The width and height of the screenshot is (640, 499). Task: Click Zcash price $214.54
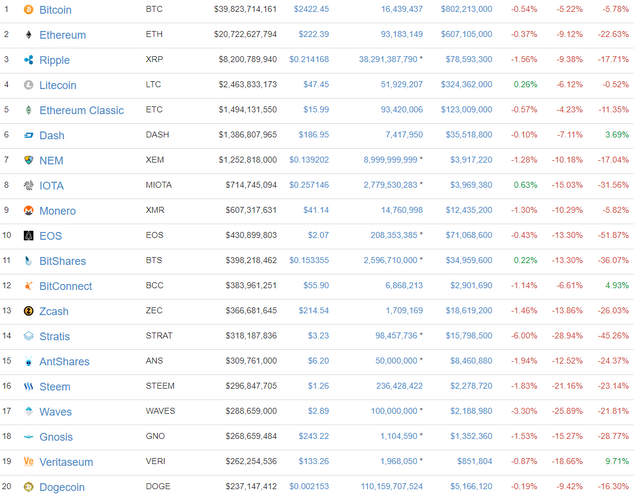313,311
